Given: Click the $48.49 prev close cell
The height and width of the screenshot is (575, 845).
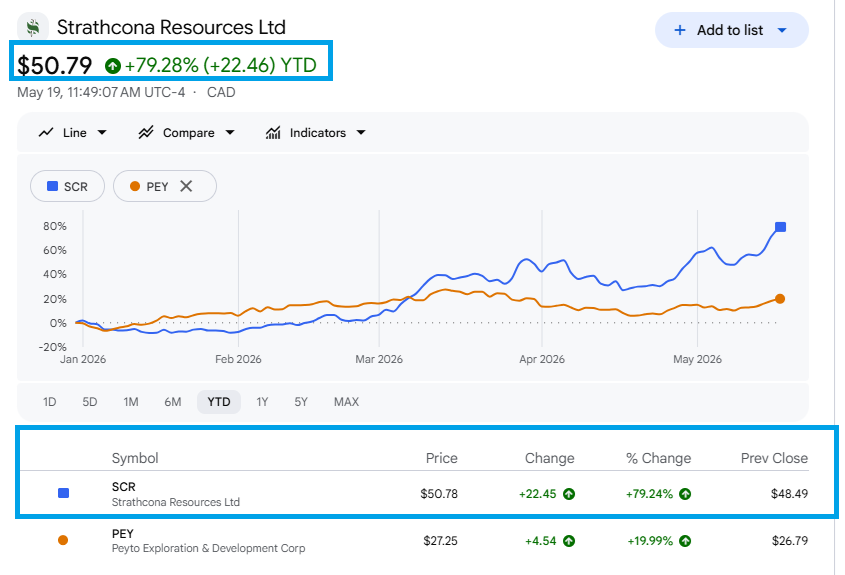Looking at the screenshot, I should pos(789,494).
